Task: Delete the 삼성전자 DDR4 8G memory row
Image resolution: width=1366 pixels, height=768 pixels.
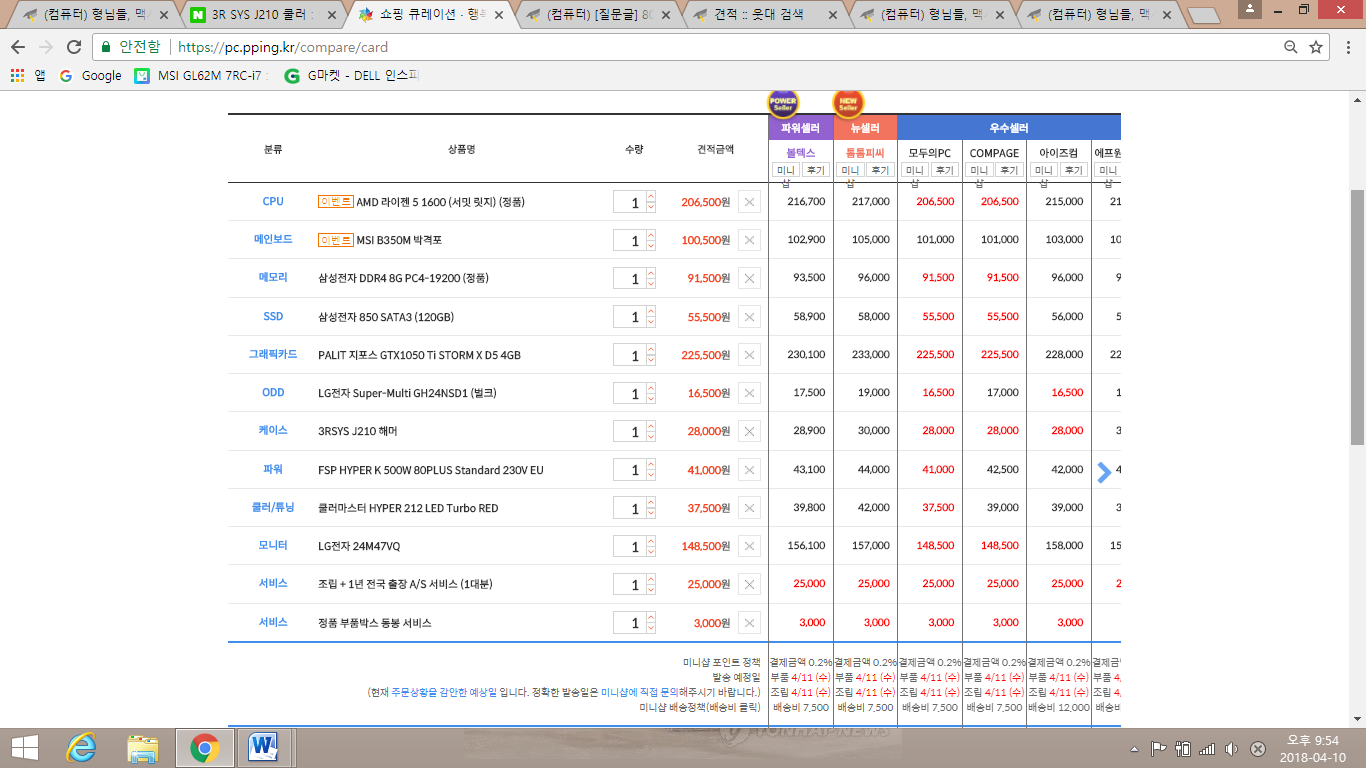Action: [x=749, y=279]
